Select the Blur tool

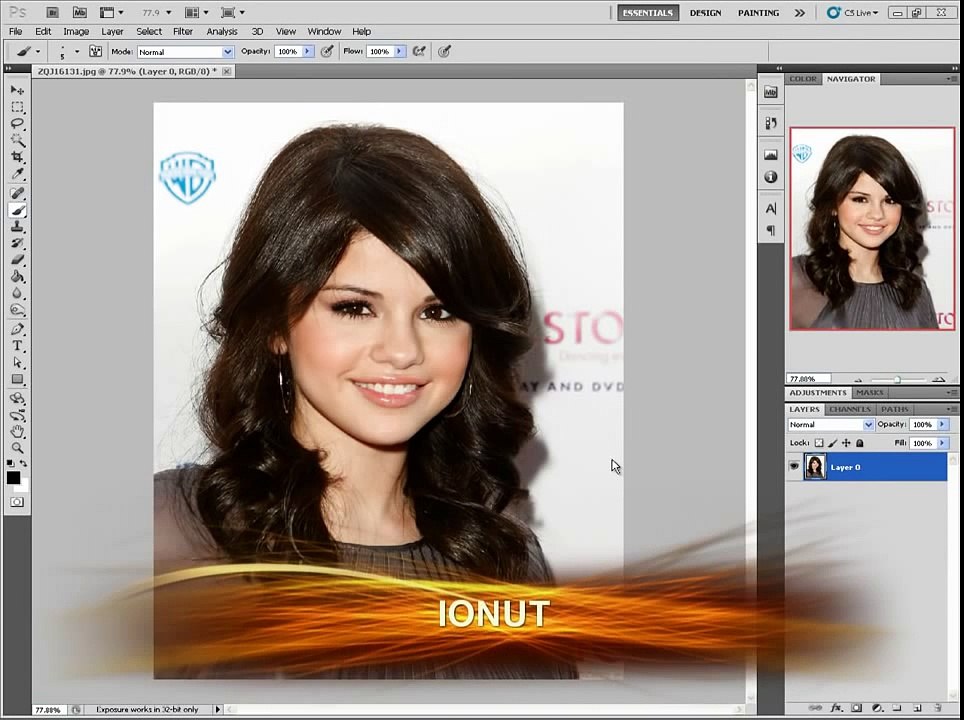pyautogui.click(x=17, y=293)
